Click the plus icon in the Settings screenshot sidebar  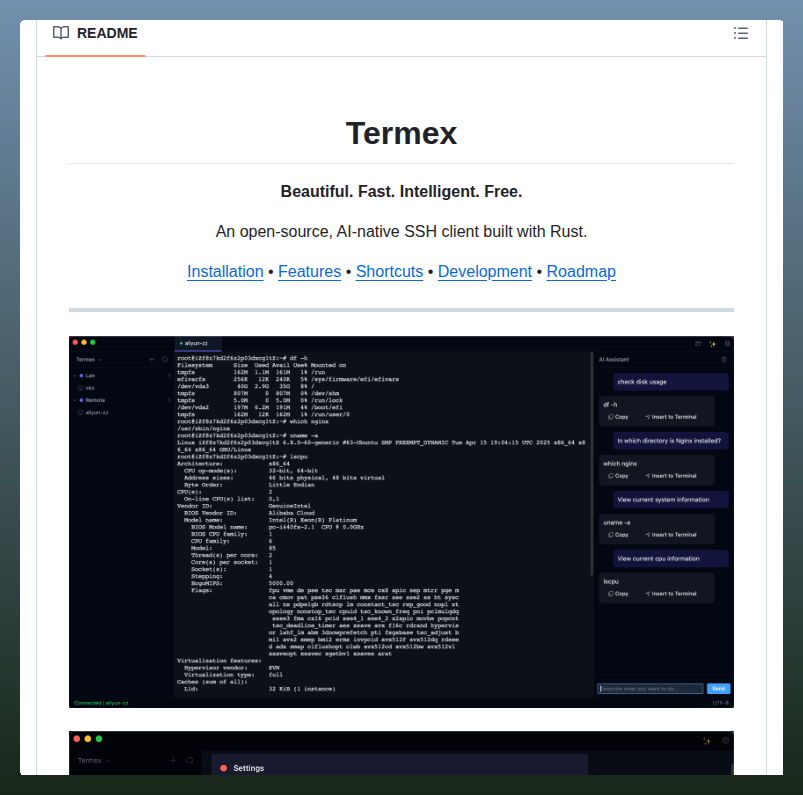(173, 761)
